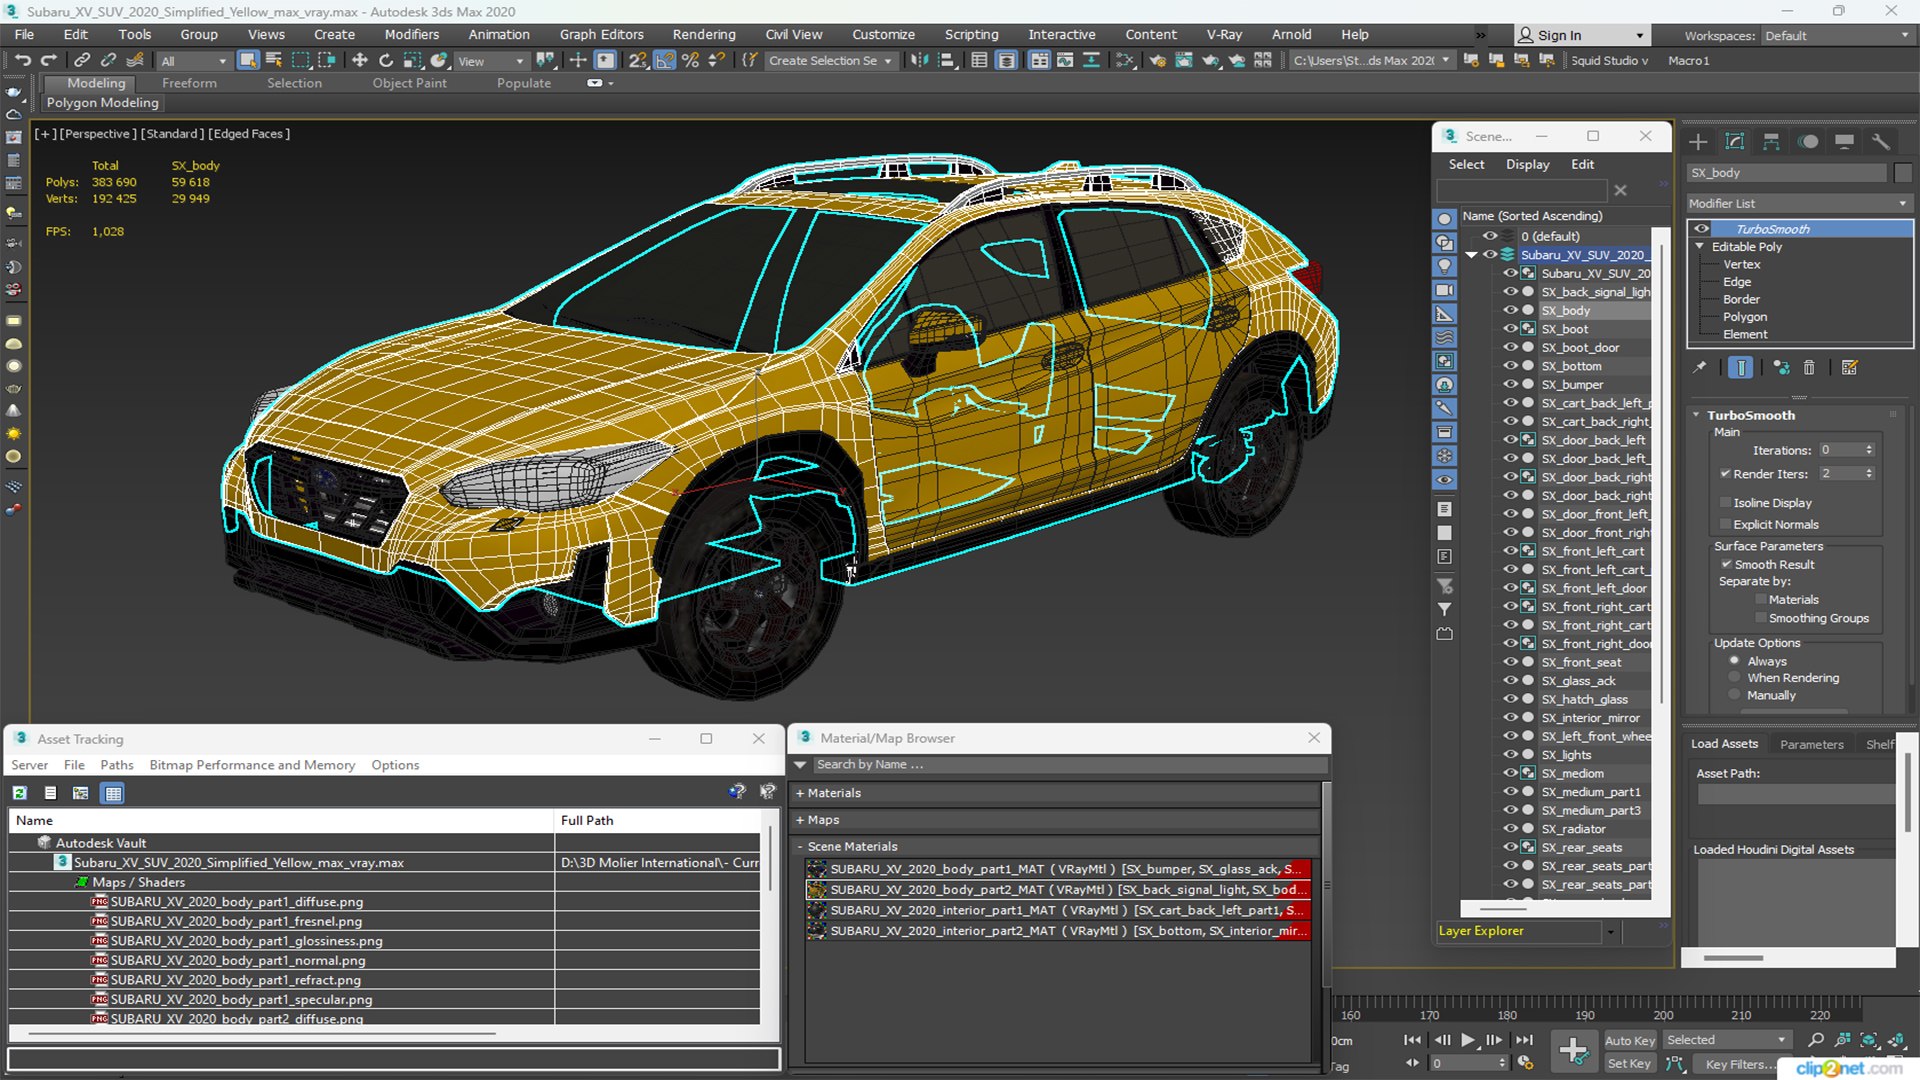Click the Auto Key button
The height and width of the screenshot is (1080, 1920).
tap(1630, 1041)
